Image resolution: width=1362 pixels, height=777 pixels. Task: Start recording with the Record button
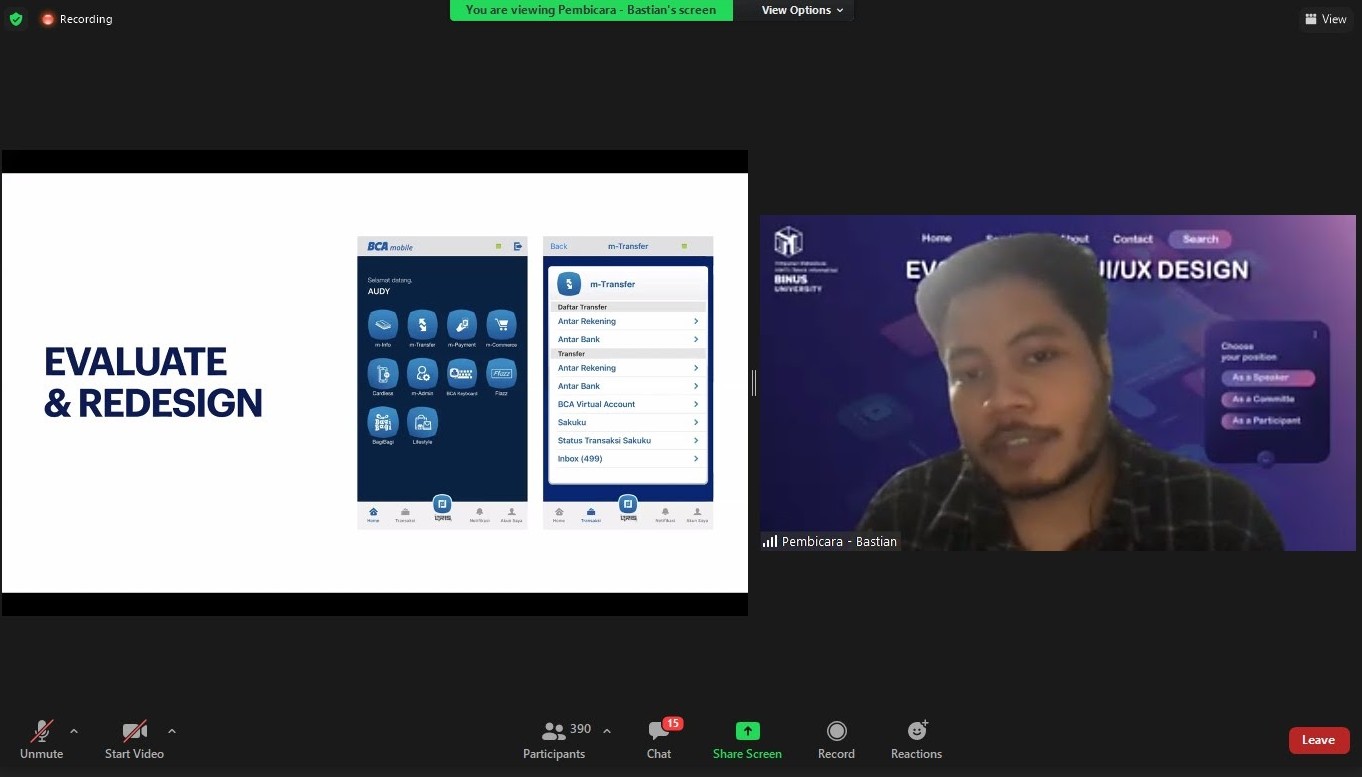click(x=836, y=740)
